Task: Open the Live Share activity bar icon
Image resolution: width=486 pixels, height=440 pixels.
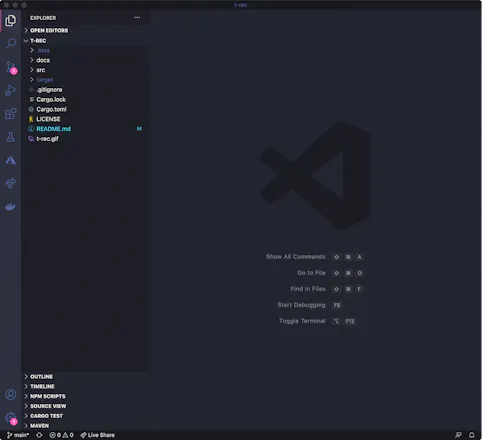Action: 11,183
